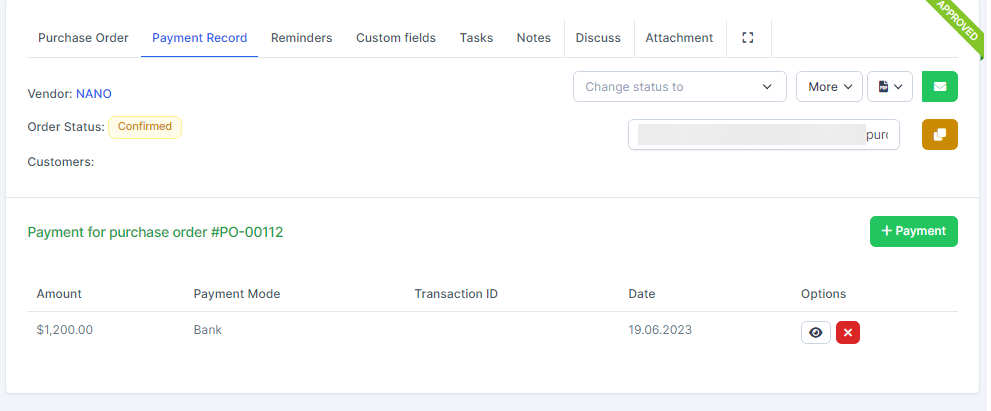Open the More dropdown menu
This screenshot has height=411, width=991.
[x=829, y=87]
